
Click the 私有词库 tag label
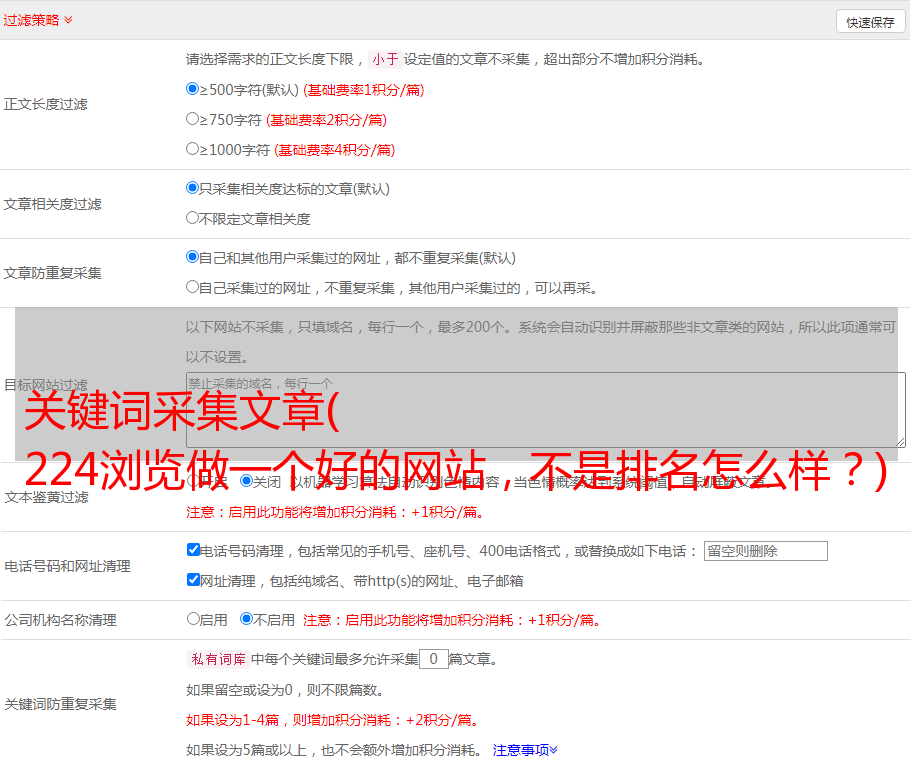[216, 659]
